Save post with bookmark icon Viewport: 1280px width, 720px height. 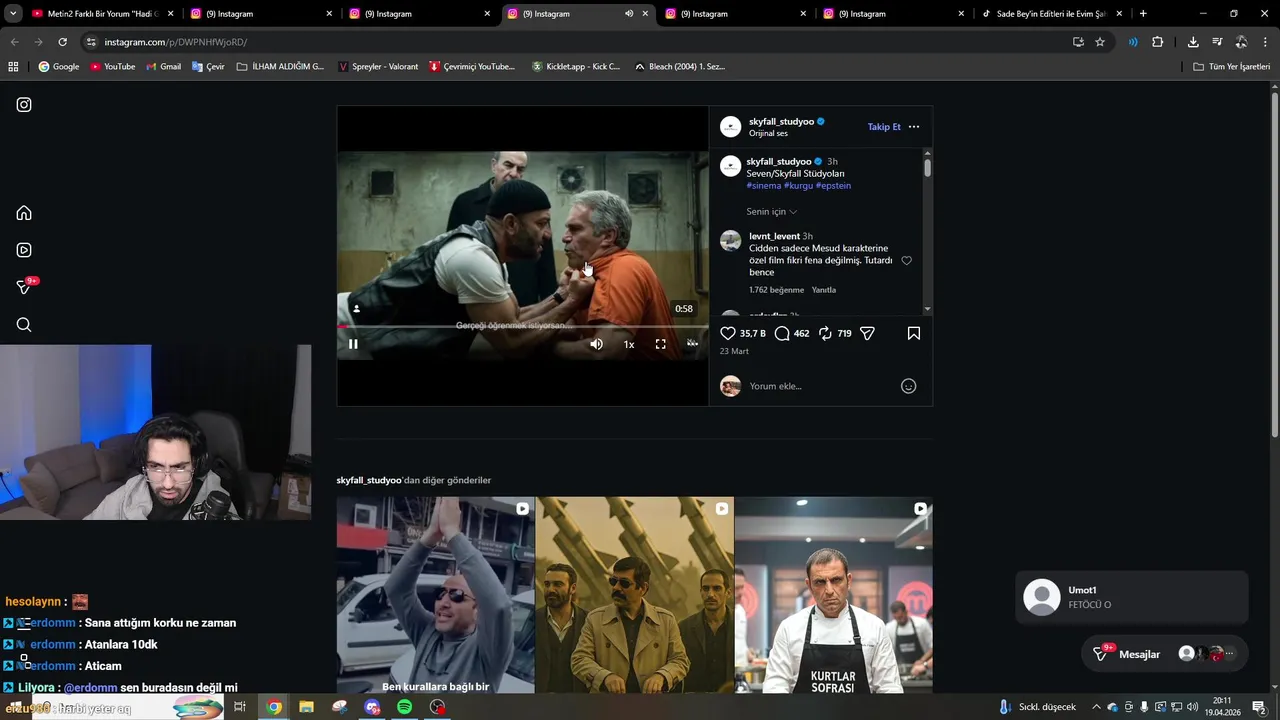click(914, 333)
